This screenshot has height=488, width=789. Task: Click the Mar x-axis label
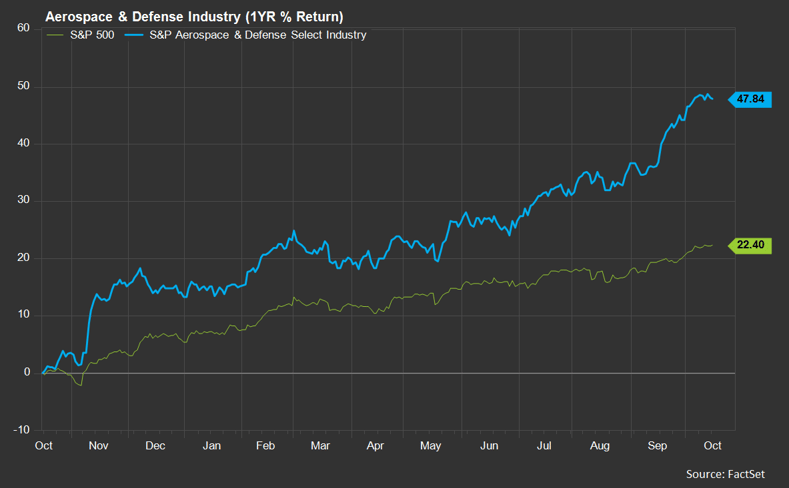(321, 446)
